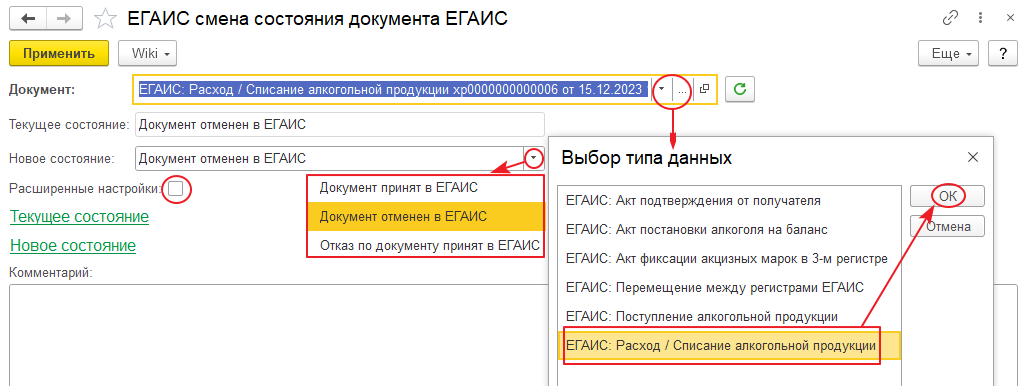This screenshot has width=1025, height=386.
Task: Confirm type selection with OK
Action: (x=947, y=196)
